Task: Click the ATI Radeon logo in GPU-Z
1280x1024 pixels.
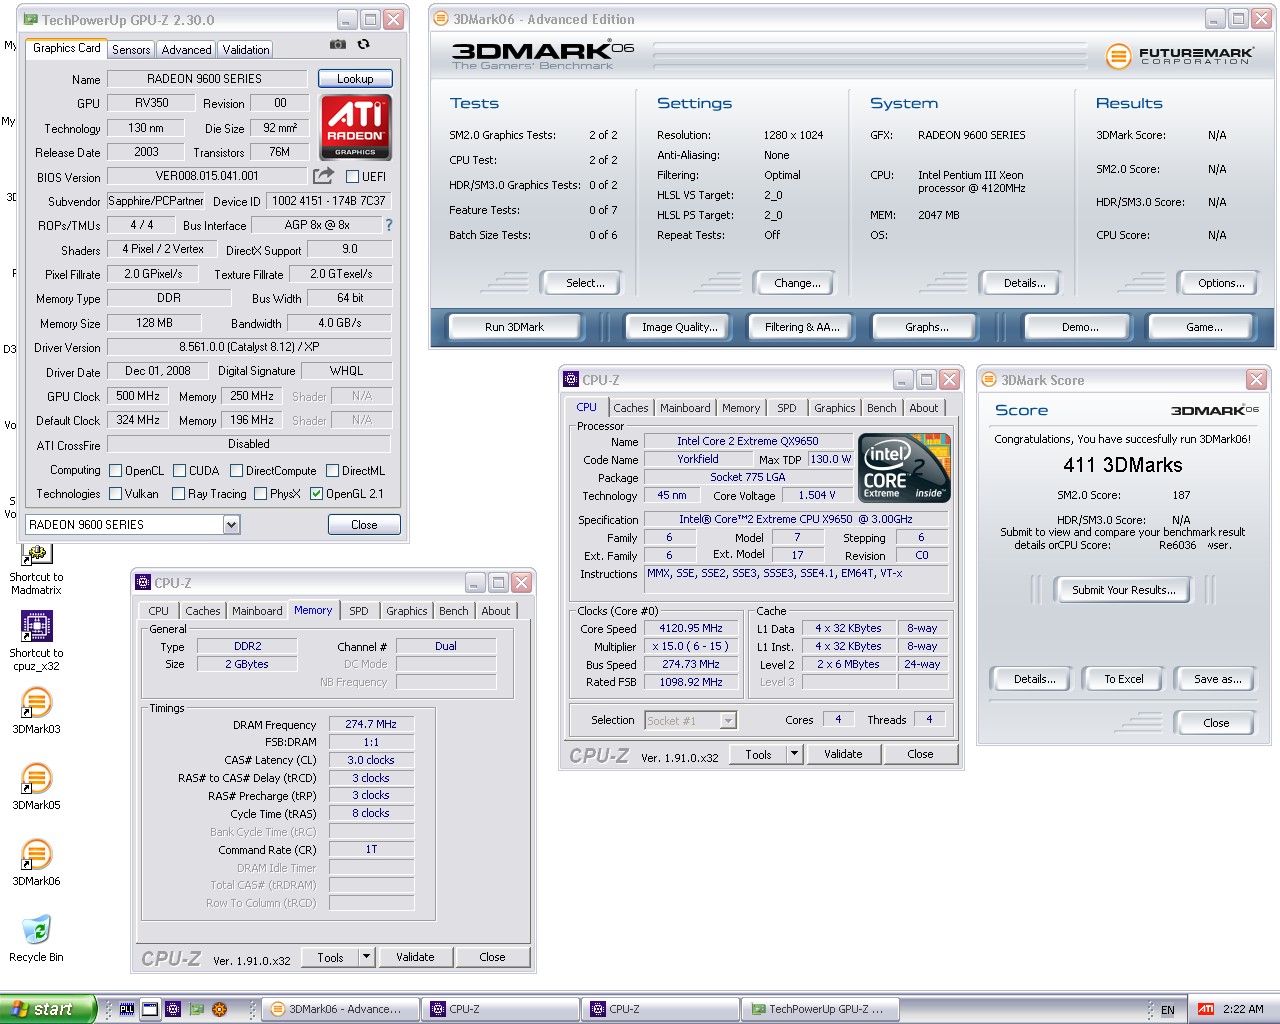Action: coord(356,127)
